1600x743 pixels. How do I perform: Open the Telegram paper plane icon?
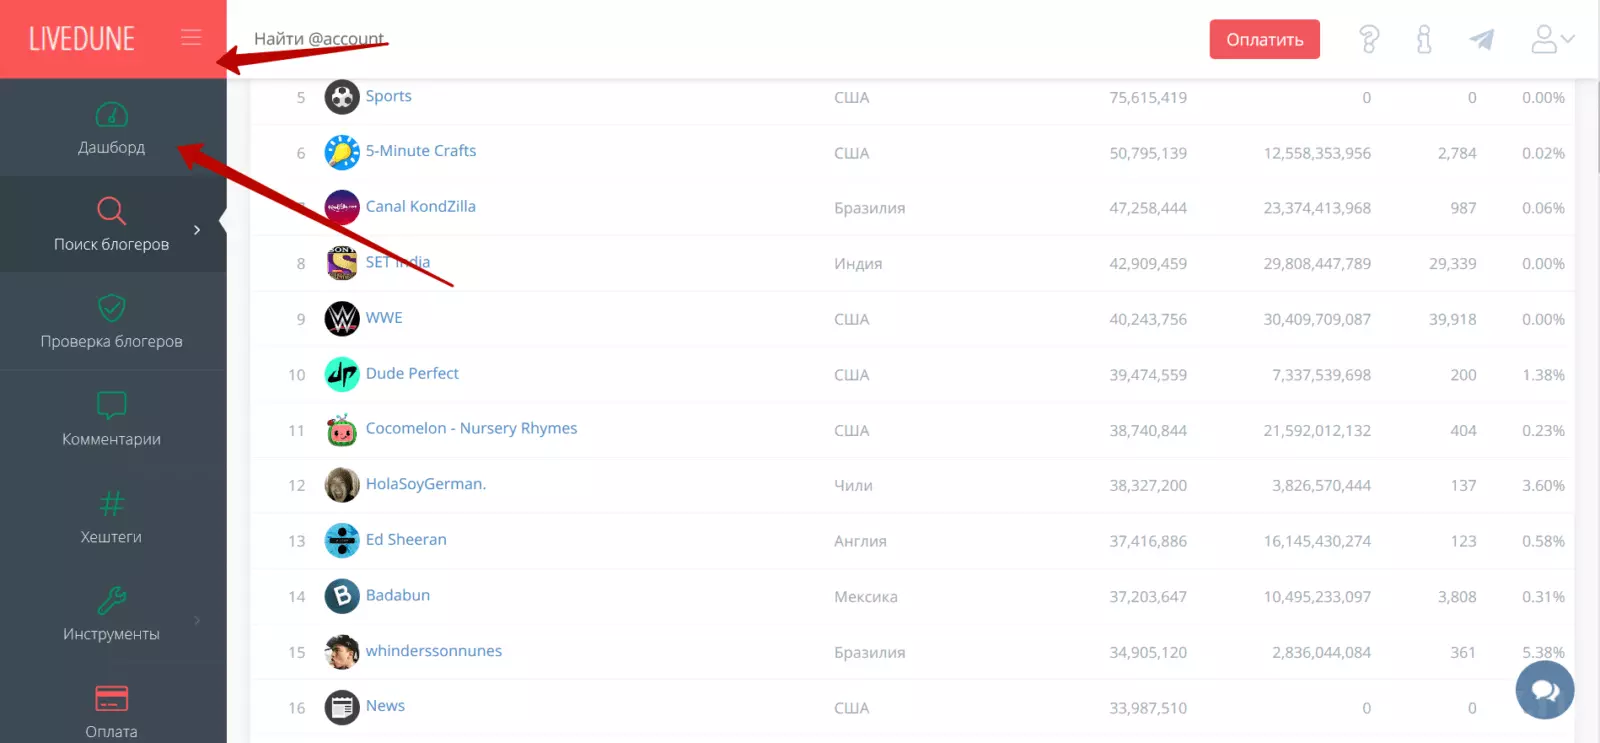click(x=1482, y=39)
